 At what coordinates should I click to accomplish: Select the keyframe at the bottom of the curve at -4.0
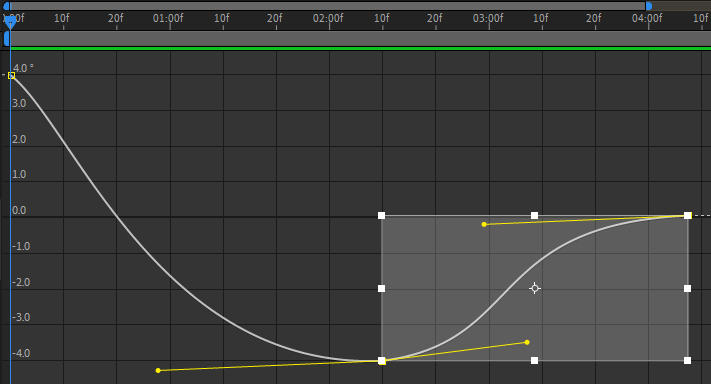pos(382,361)
